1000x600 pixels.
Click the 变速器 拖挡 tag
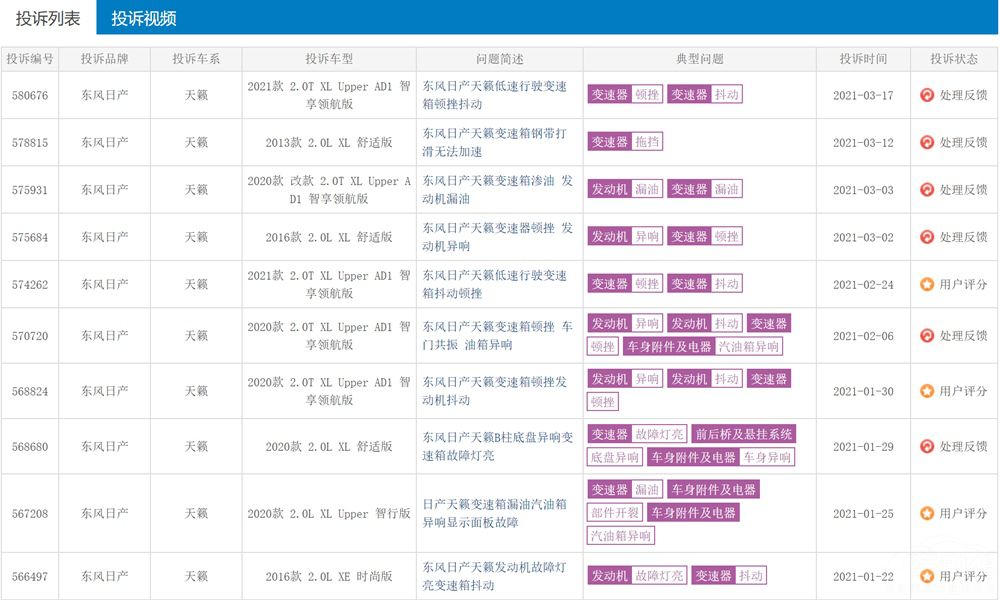625,142
